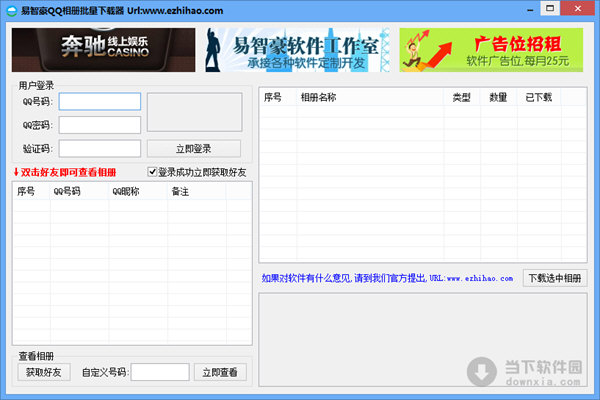
Task: Click 立即查看 beside the custom number field
Action: (x=220, y=372)
